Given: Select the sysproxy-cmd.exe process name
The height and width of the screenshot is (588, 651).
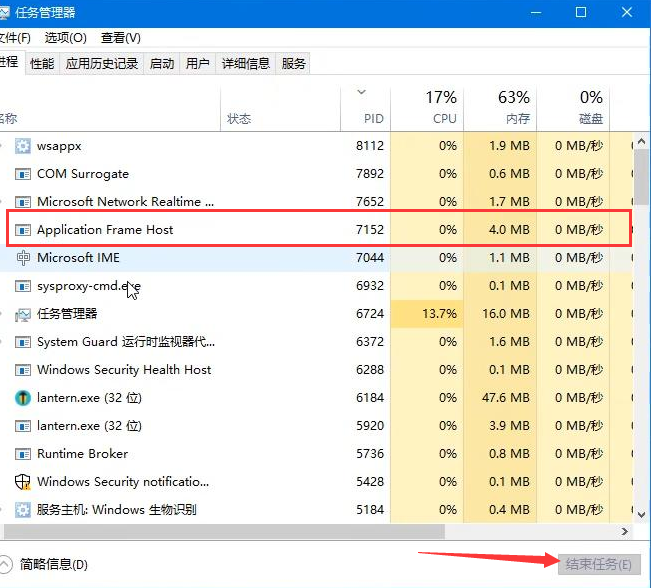Looking at the screenshot, I should click(88, 286).
